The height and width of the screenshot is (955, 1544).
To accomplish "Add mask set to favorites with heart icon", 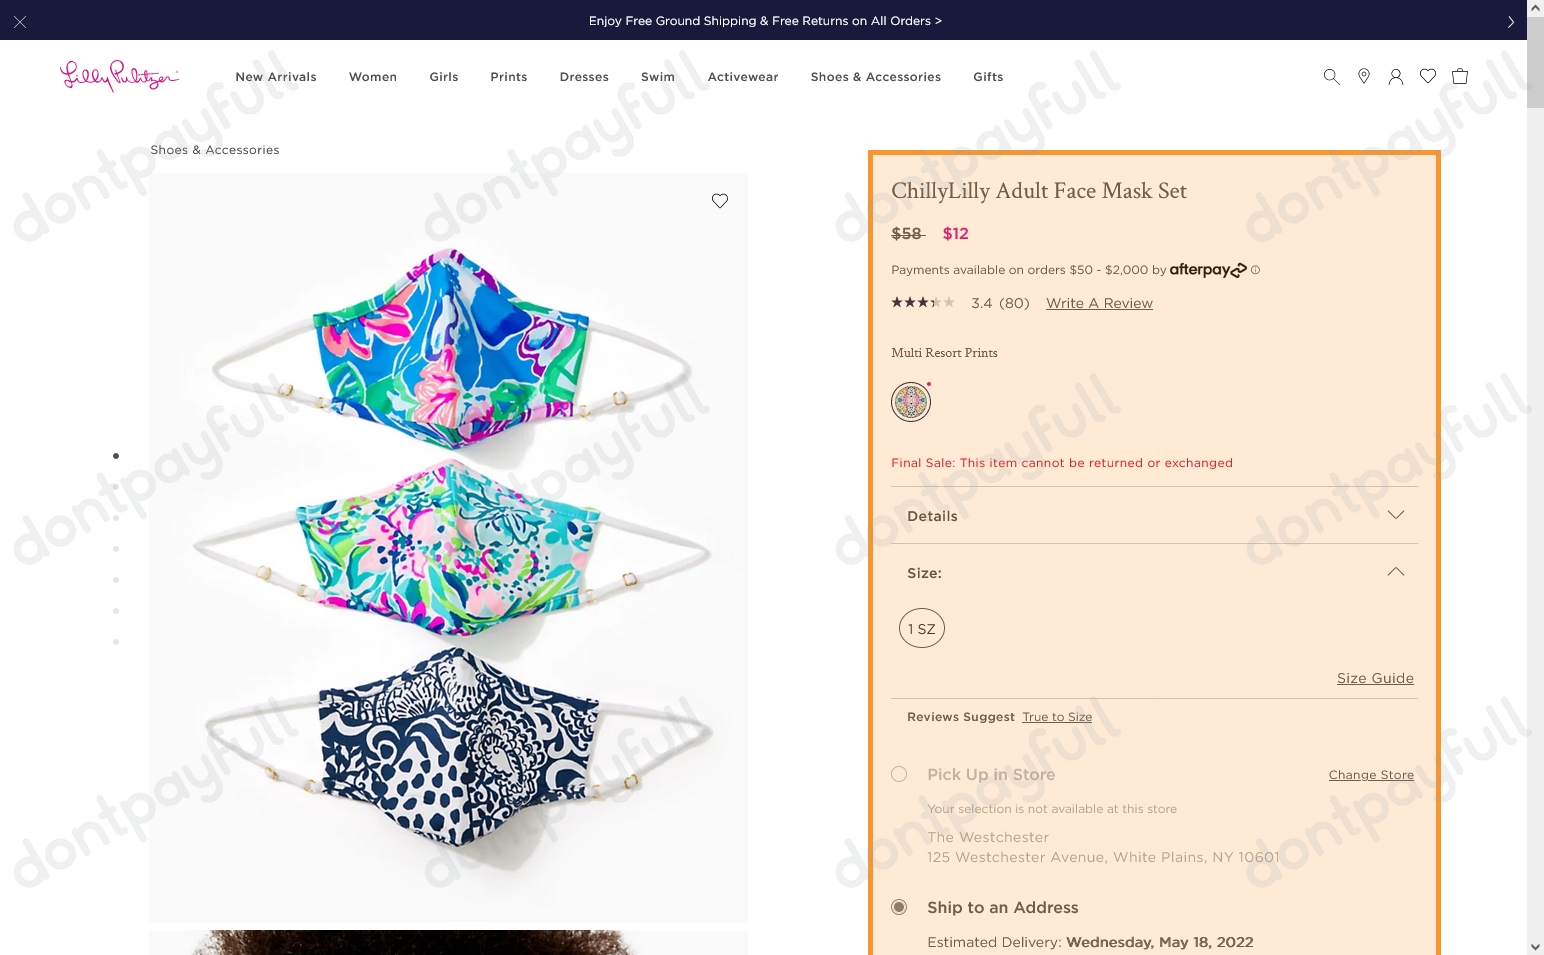I will 719,200.
